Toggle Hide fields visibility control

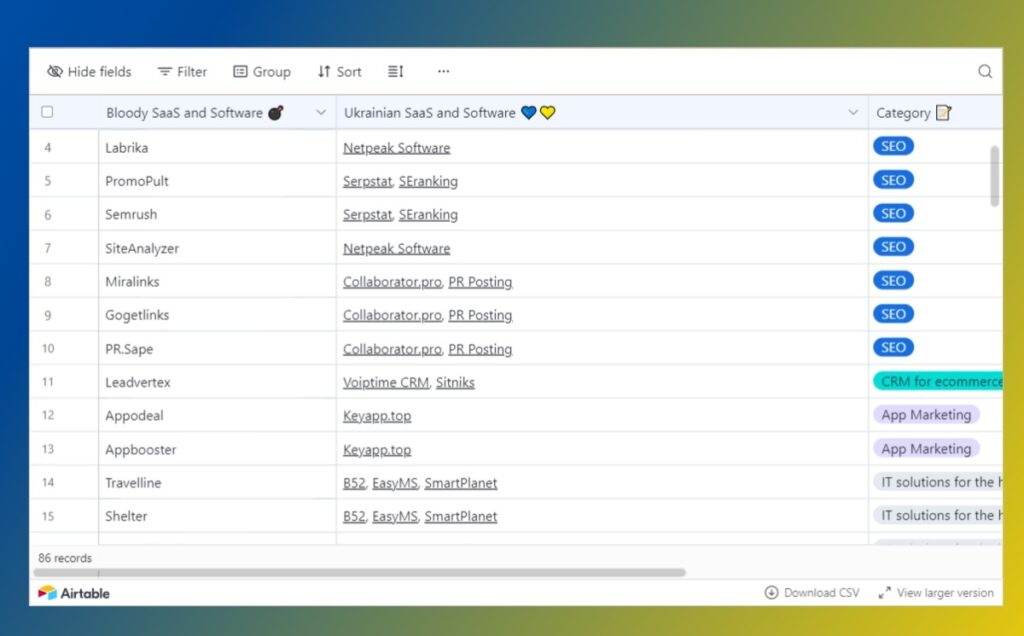tap(89, 72)
